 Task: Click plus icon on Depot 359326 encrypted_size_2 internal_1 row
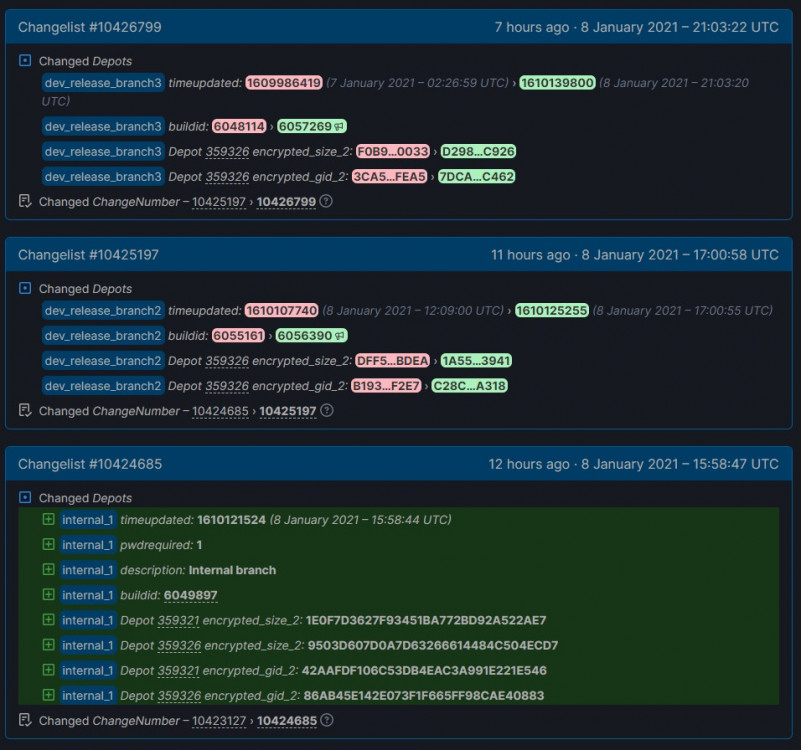pyautogui.click(x=49, y=645)
